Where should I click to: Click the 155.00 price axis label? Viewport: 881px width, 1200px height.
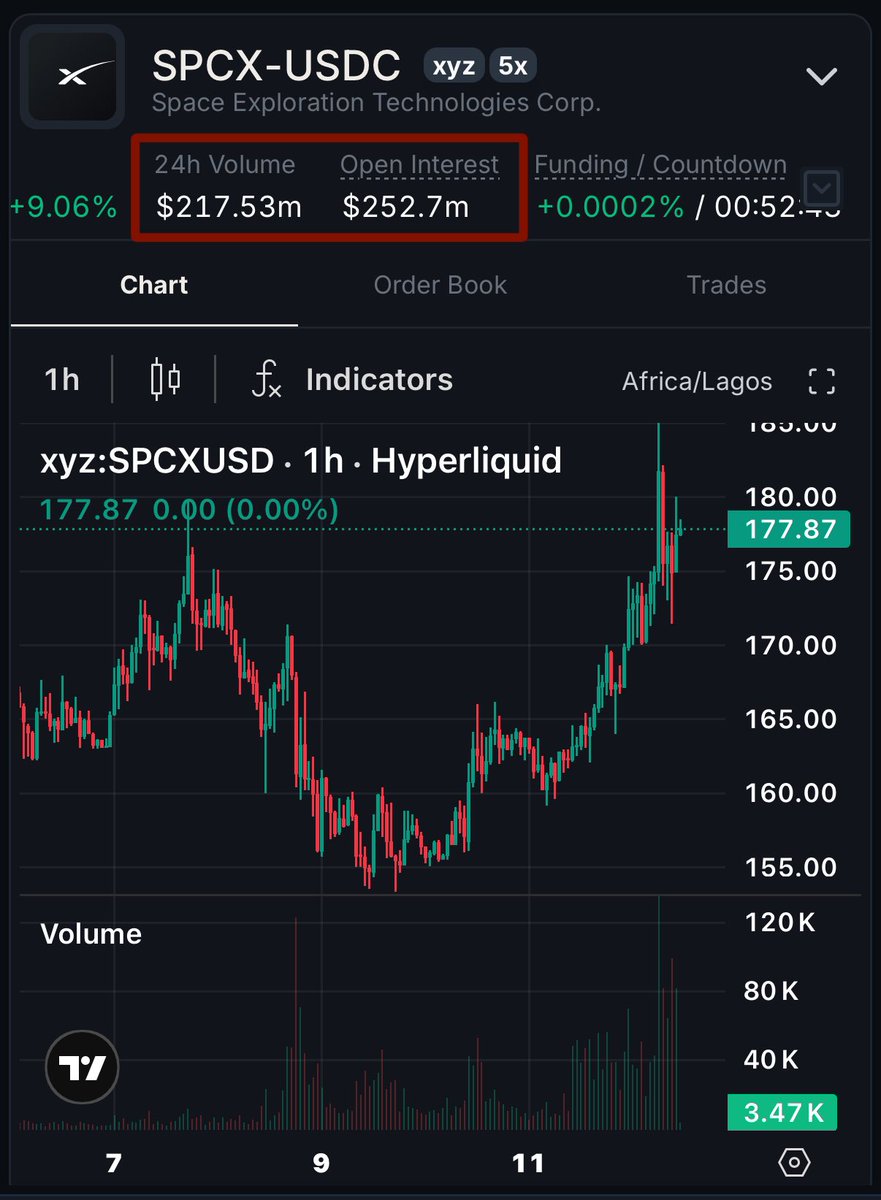(x=791, y=867)
